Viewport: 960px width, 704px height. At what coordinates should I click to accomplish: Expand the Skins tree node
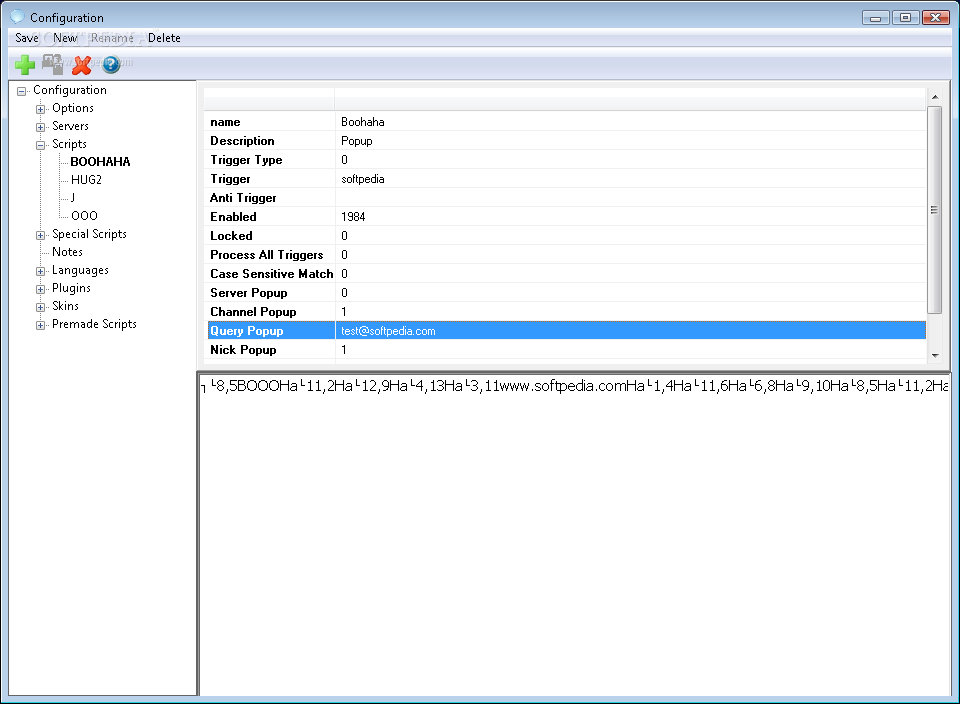pyautogui.click(x=40, y=307)
